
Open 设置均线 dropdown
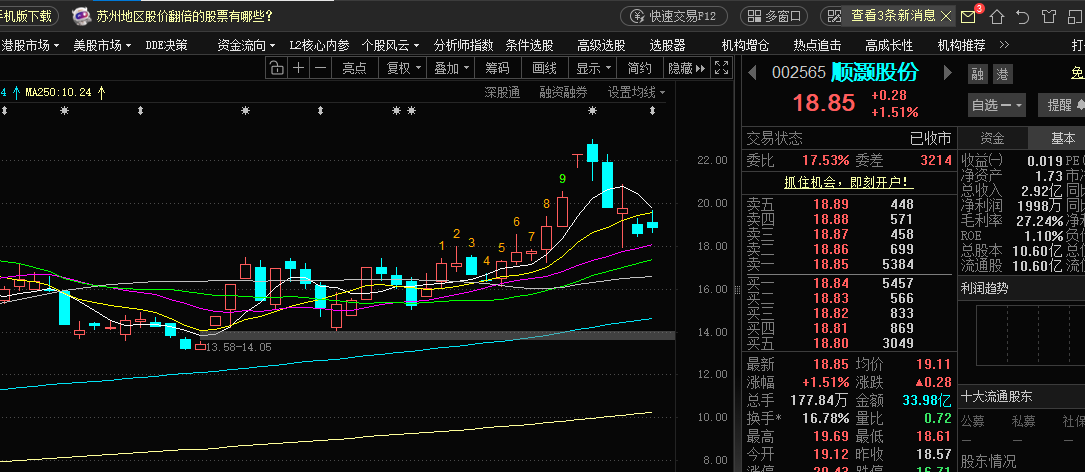click(637, 92)
